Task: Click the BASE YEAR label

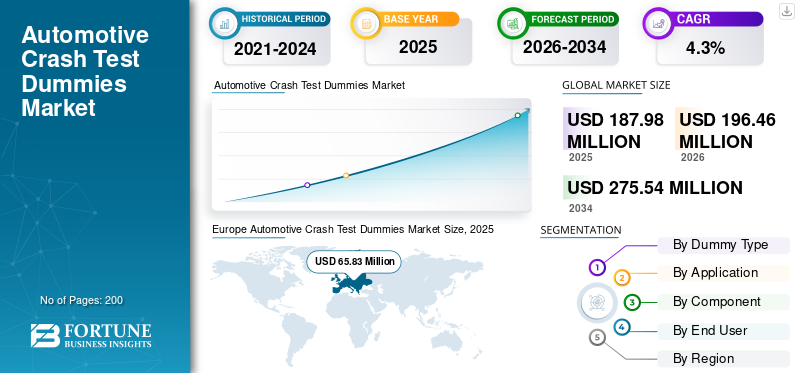Action: click(x=411, y=19)
